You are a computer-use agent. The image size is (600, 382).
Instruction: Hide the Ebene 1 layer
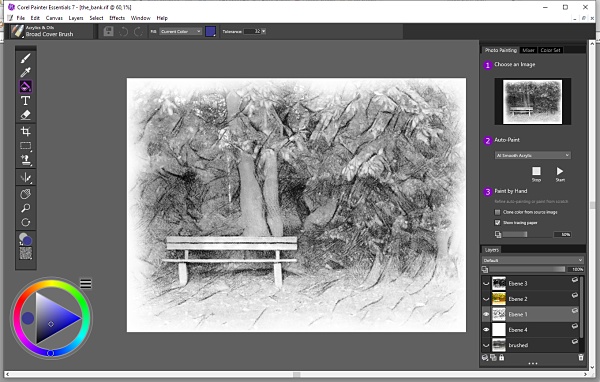[x=486, y=314]
